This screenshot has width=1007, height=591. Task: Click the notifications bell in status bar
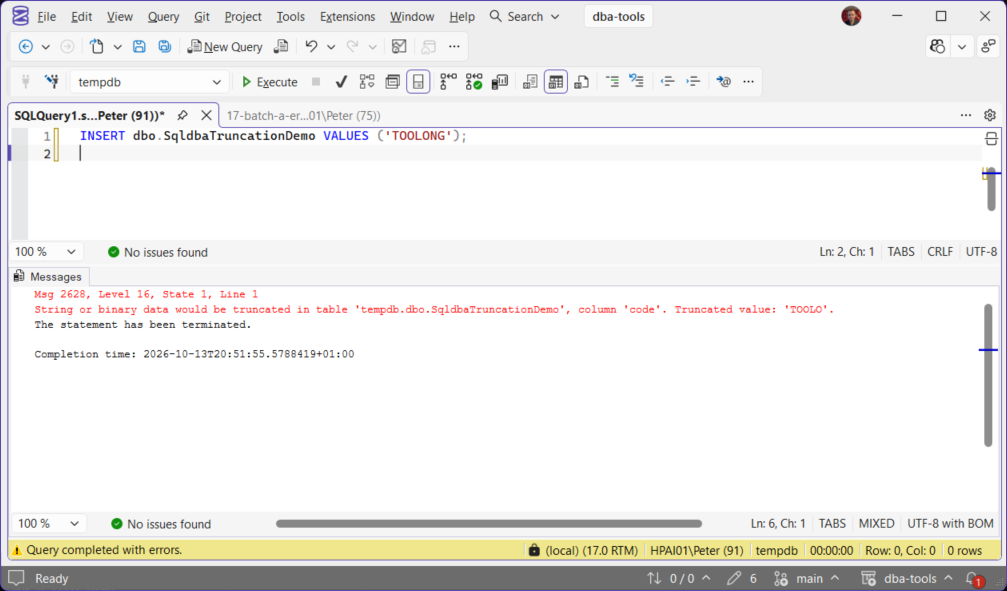(x=972, y=579)
